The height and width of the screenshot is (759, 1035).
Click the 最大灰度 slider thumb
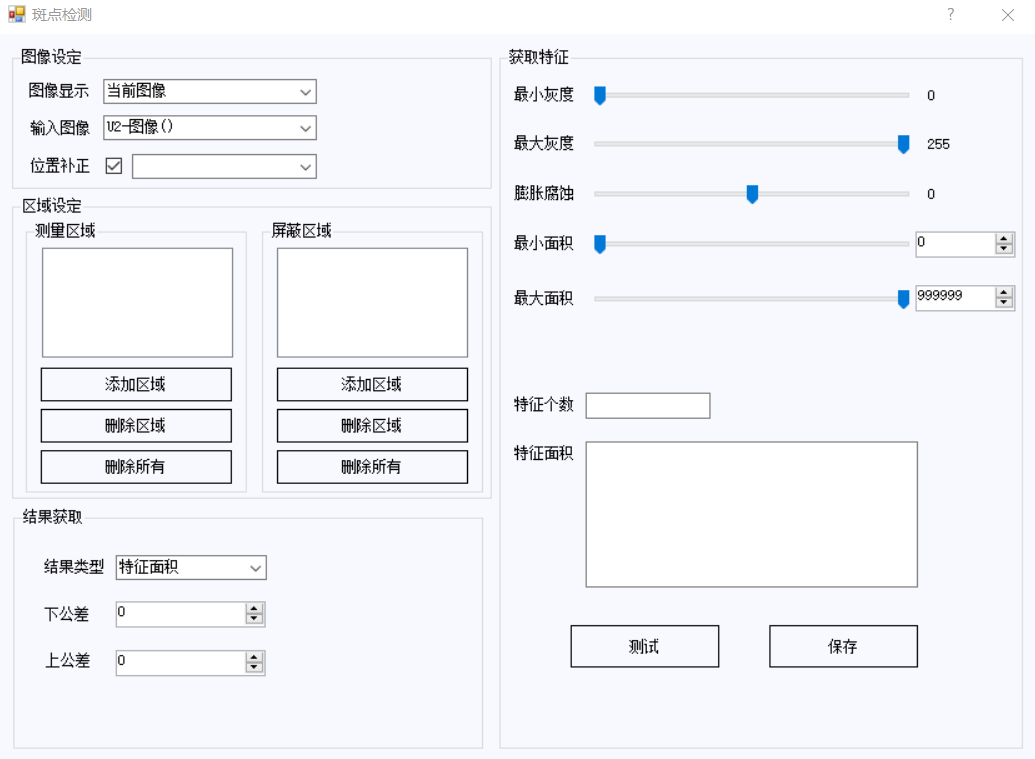tap(904, 144)
